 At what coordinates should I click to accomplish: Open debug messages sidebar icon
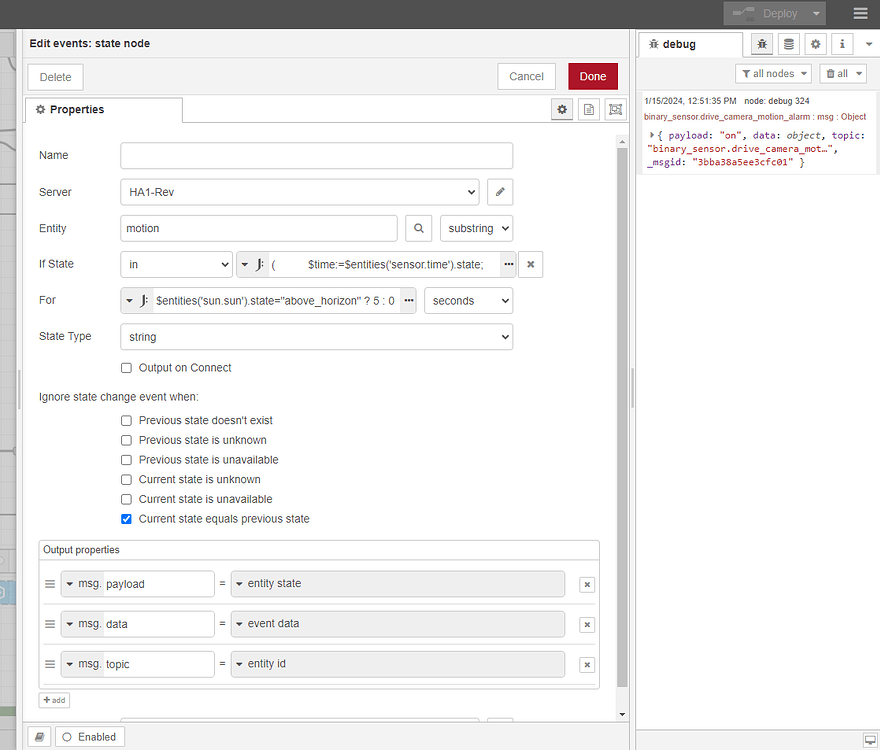pyautogui.click(x=762, y=44)
